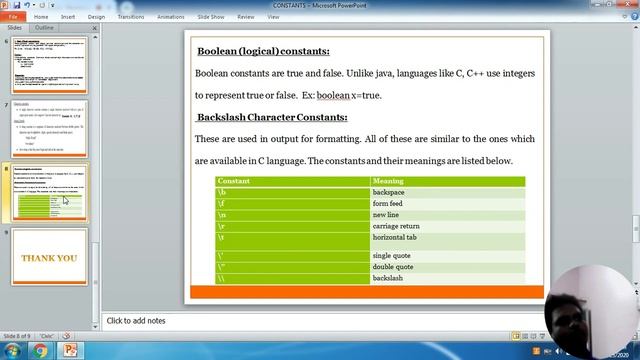Click the Save icon in quick access toolbar

point(17,5)
